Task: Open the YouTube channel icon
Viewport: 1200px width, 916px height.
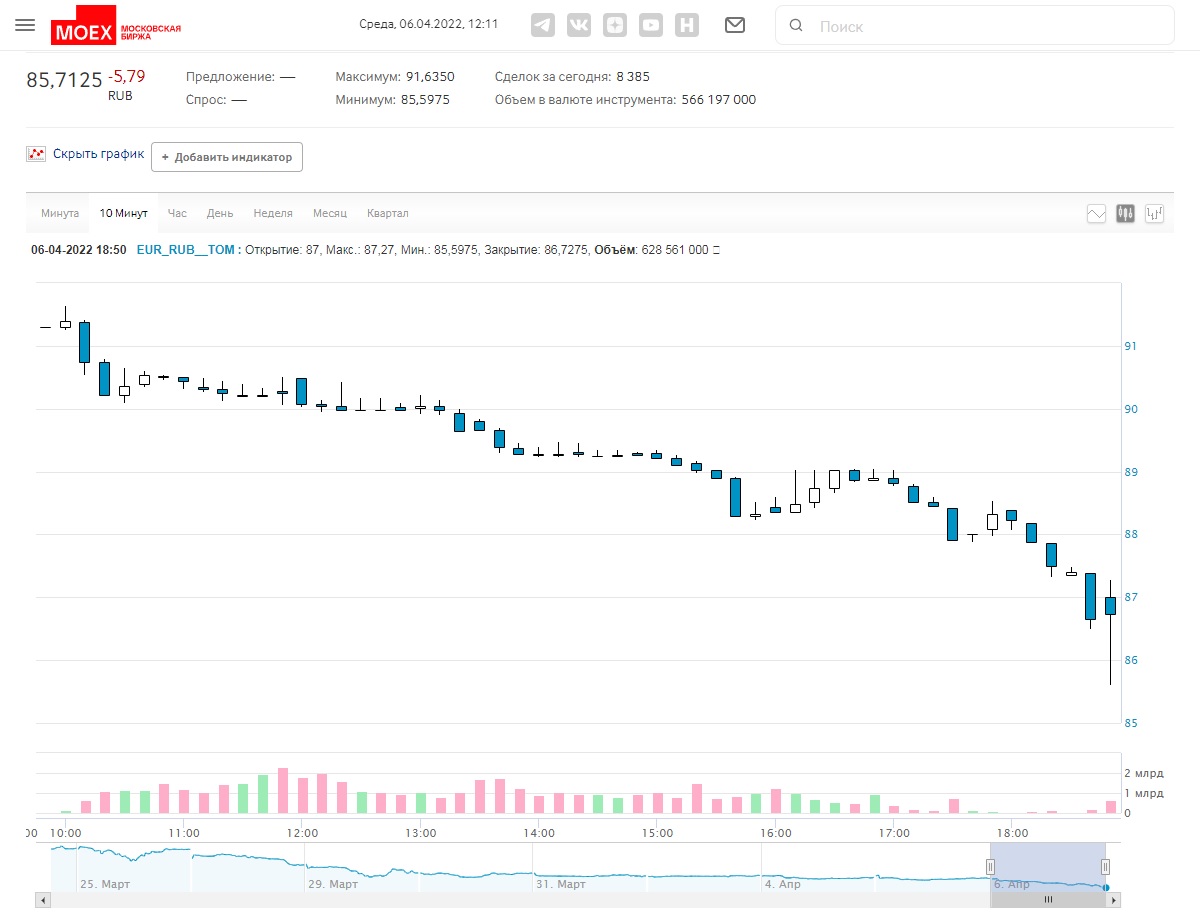Action: click(x=651, y=25)
